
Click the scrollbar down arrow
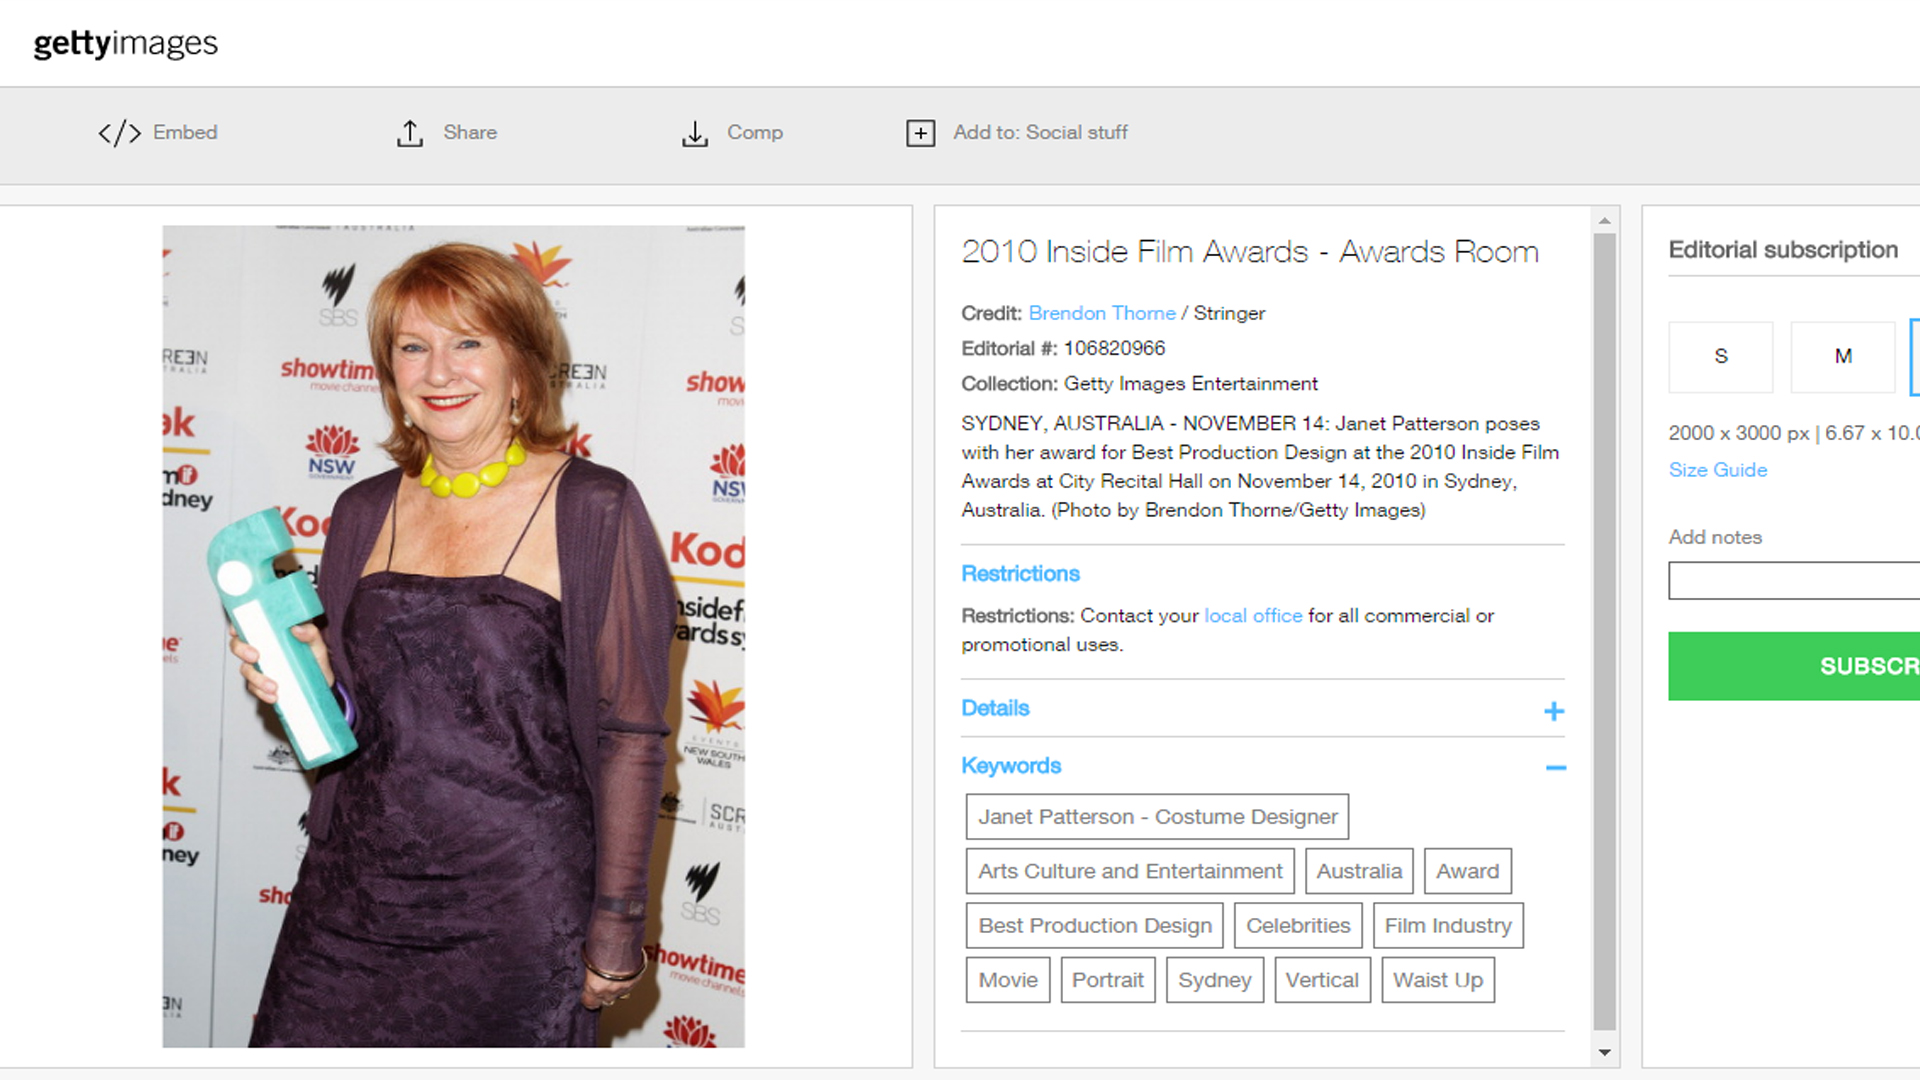click(x=1604, y=1052)
